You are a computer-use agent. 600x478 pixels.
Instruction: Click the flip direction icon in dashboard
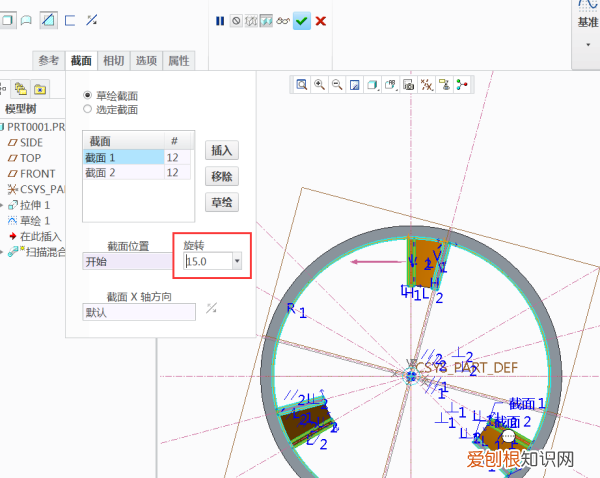(x=91, y=20)
